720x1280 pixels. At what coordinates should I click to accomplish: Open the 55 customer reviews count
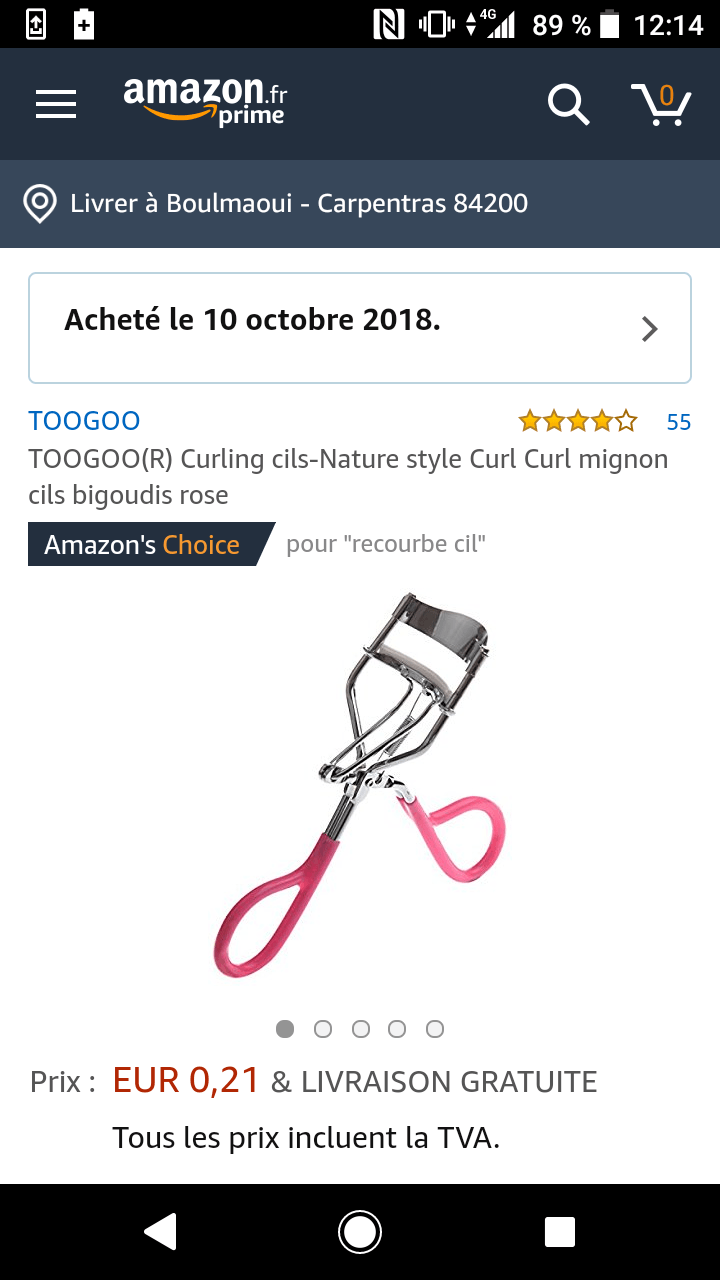coord(679,422)
